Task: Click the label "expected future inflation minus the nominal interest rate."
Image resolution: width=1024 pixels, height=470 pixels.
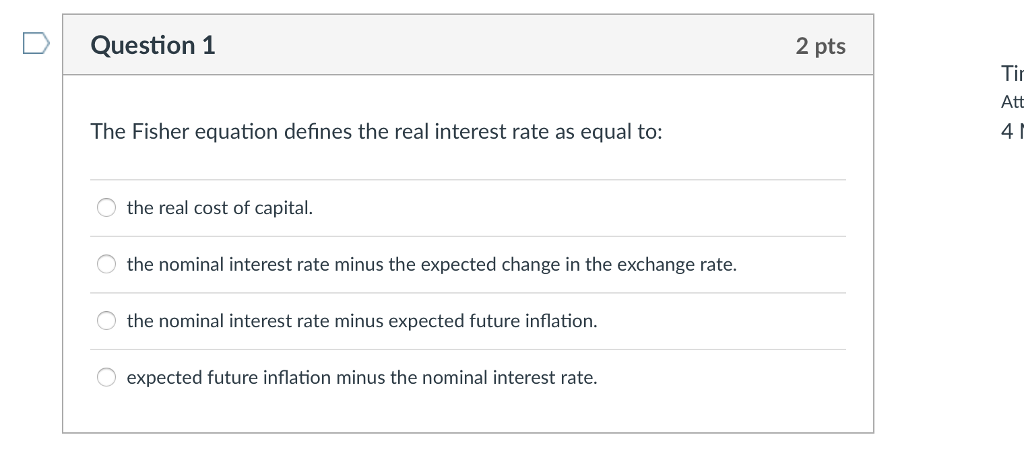Action: (x=362, y=378)
